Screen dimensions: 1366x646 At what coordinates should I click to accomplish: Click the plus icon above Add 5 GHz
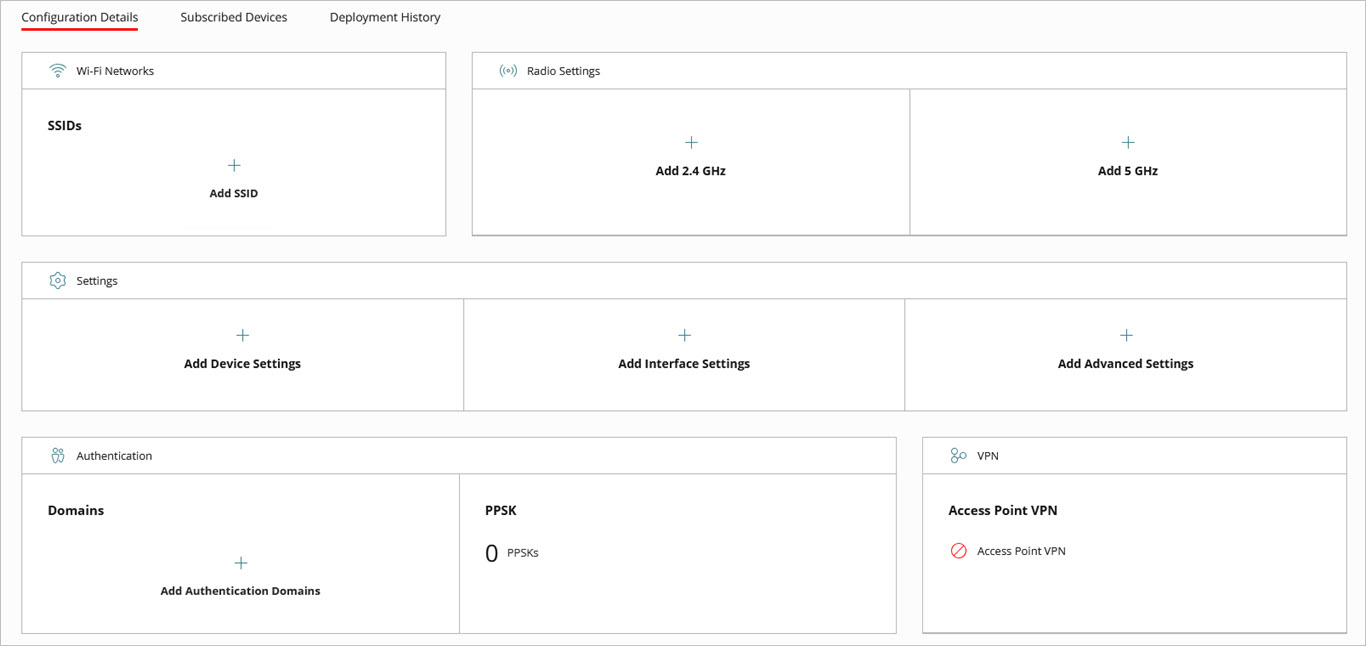1128,142
